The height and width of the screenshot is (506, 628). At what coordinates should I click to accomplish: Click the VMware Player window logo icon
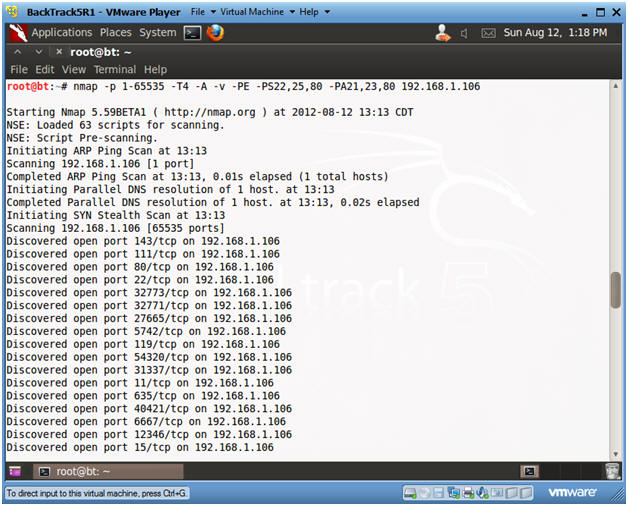[13, 12]
